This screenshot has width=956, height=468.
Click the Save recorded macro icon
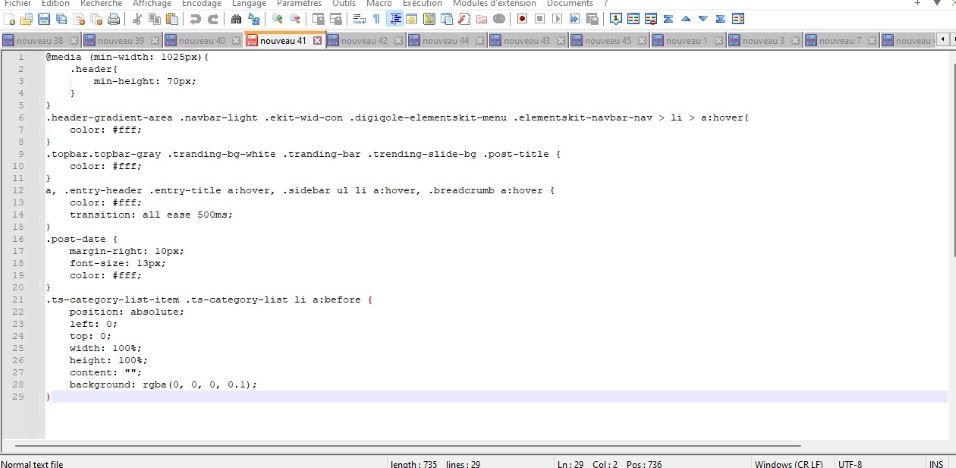(x=591, y=19)
